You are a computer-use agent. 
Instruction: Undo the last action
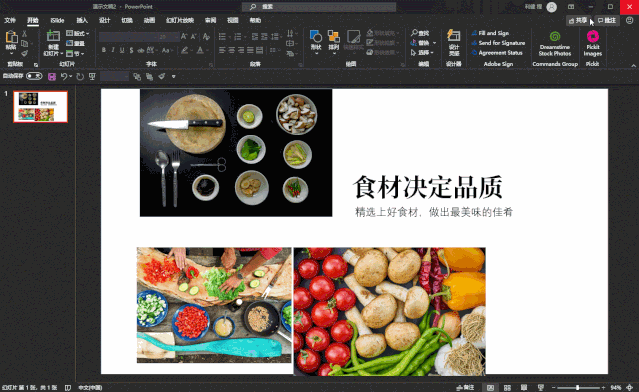pyautogui.click(x=64, y=77)
